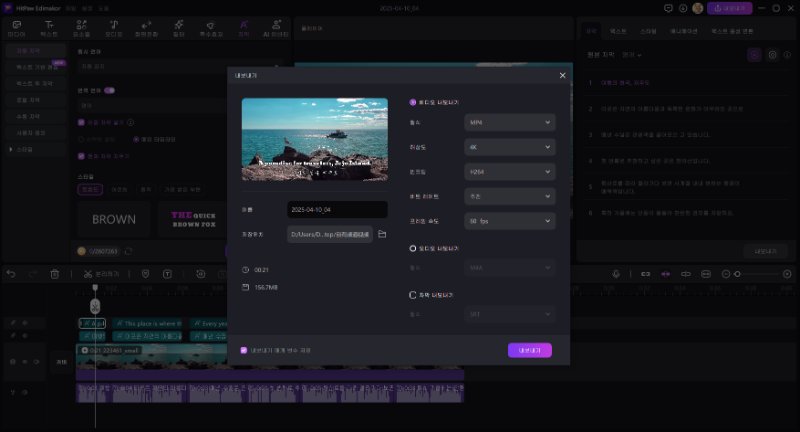Click the download icon in title bar
The width and height of the screenshot is (800, 432).
[x=683, y=8]
